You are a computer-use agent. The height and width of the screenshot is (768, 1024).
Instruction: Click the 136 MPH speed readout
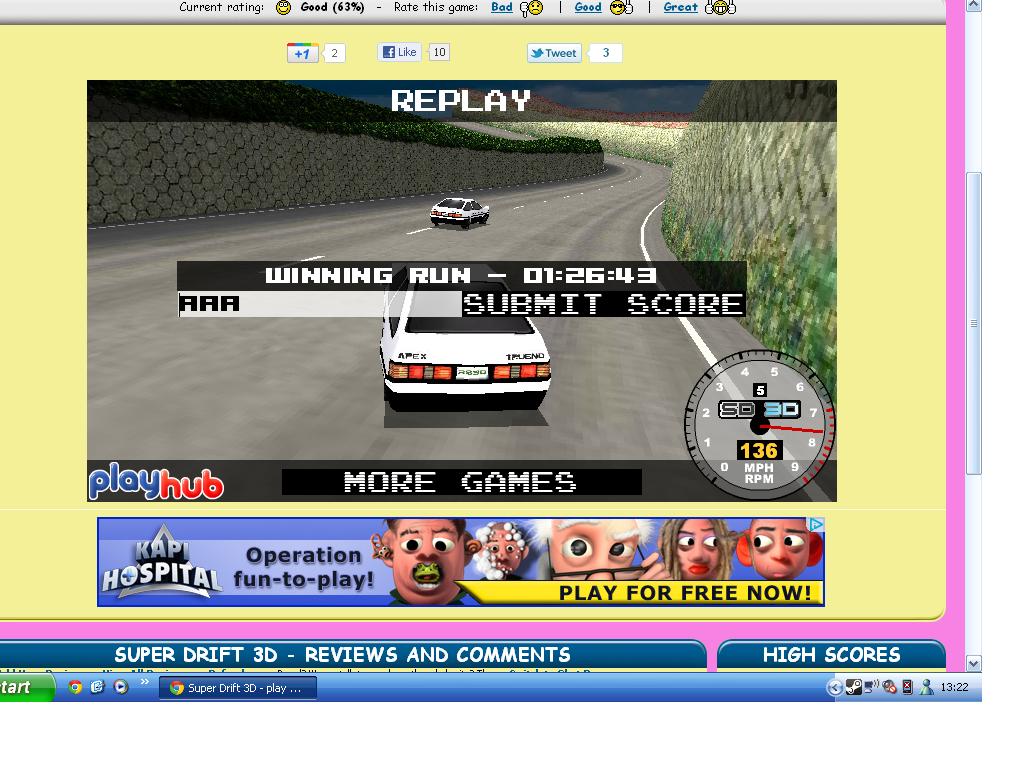[x=758, y=451]
